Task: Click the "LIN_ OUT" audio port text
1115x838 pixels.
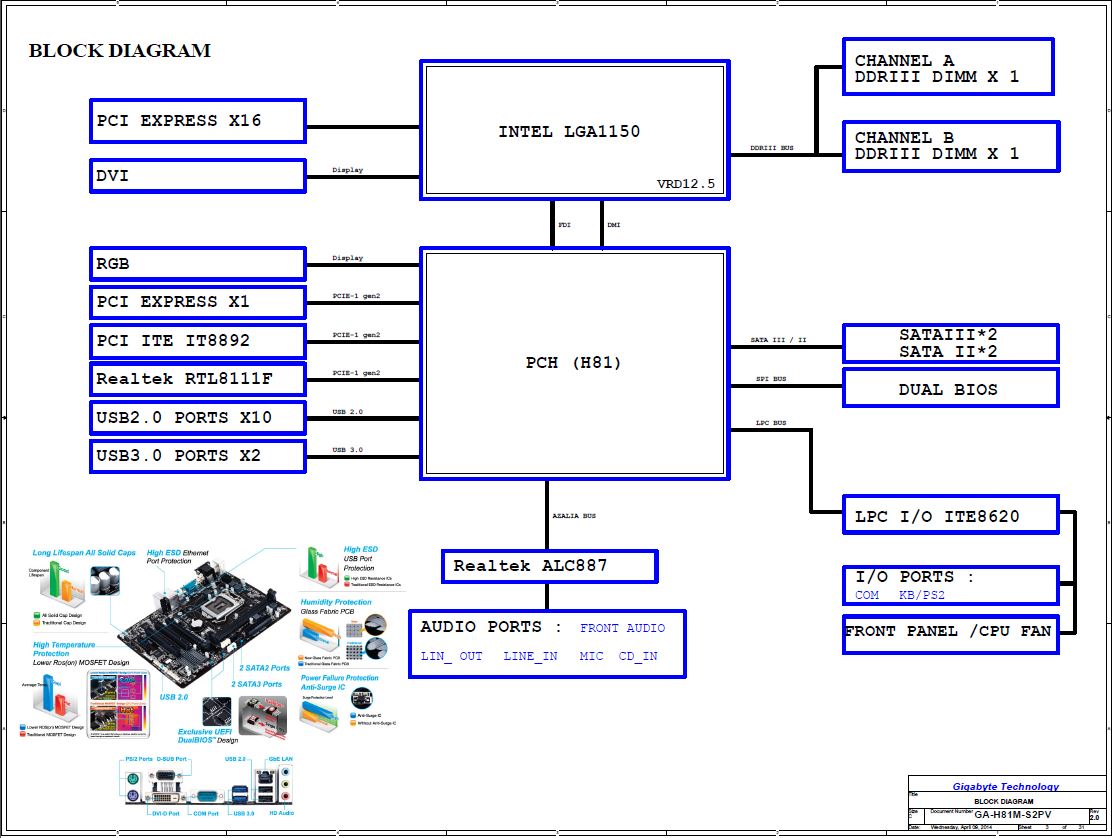Action: (x=452, y=656)
